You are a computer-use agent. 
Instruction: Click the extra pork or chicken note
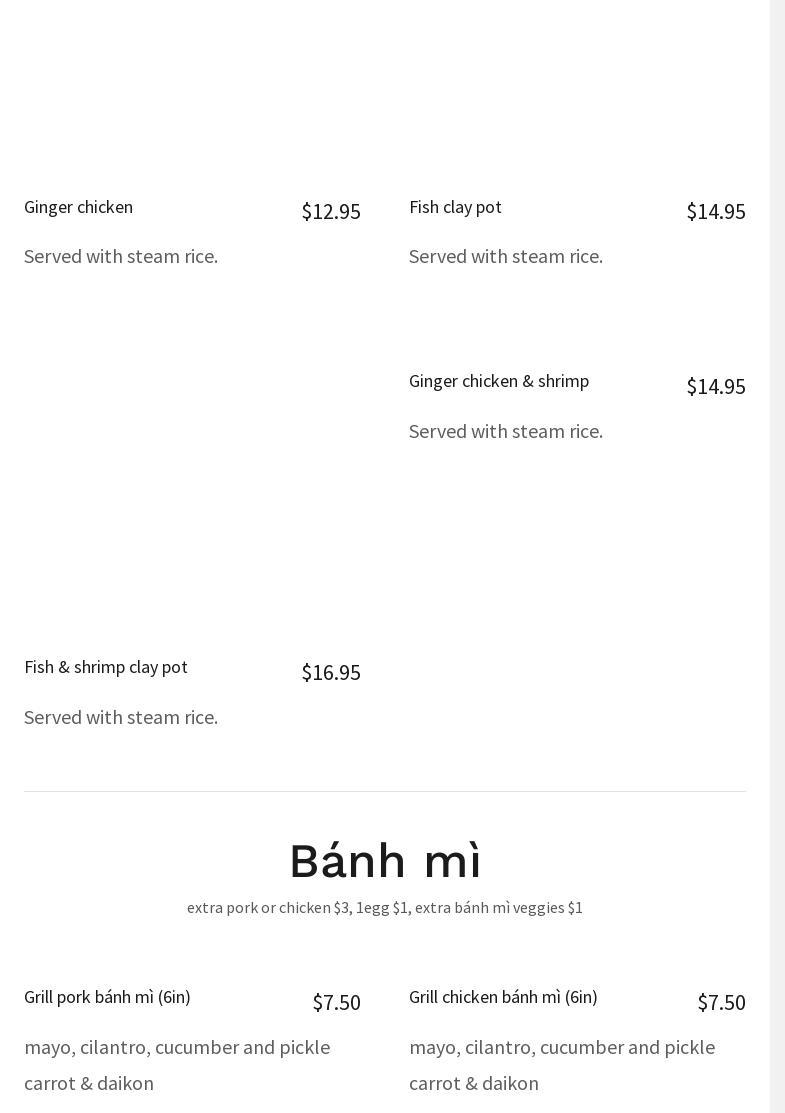point(385,908)
